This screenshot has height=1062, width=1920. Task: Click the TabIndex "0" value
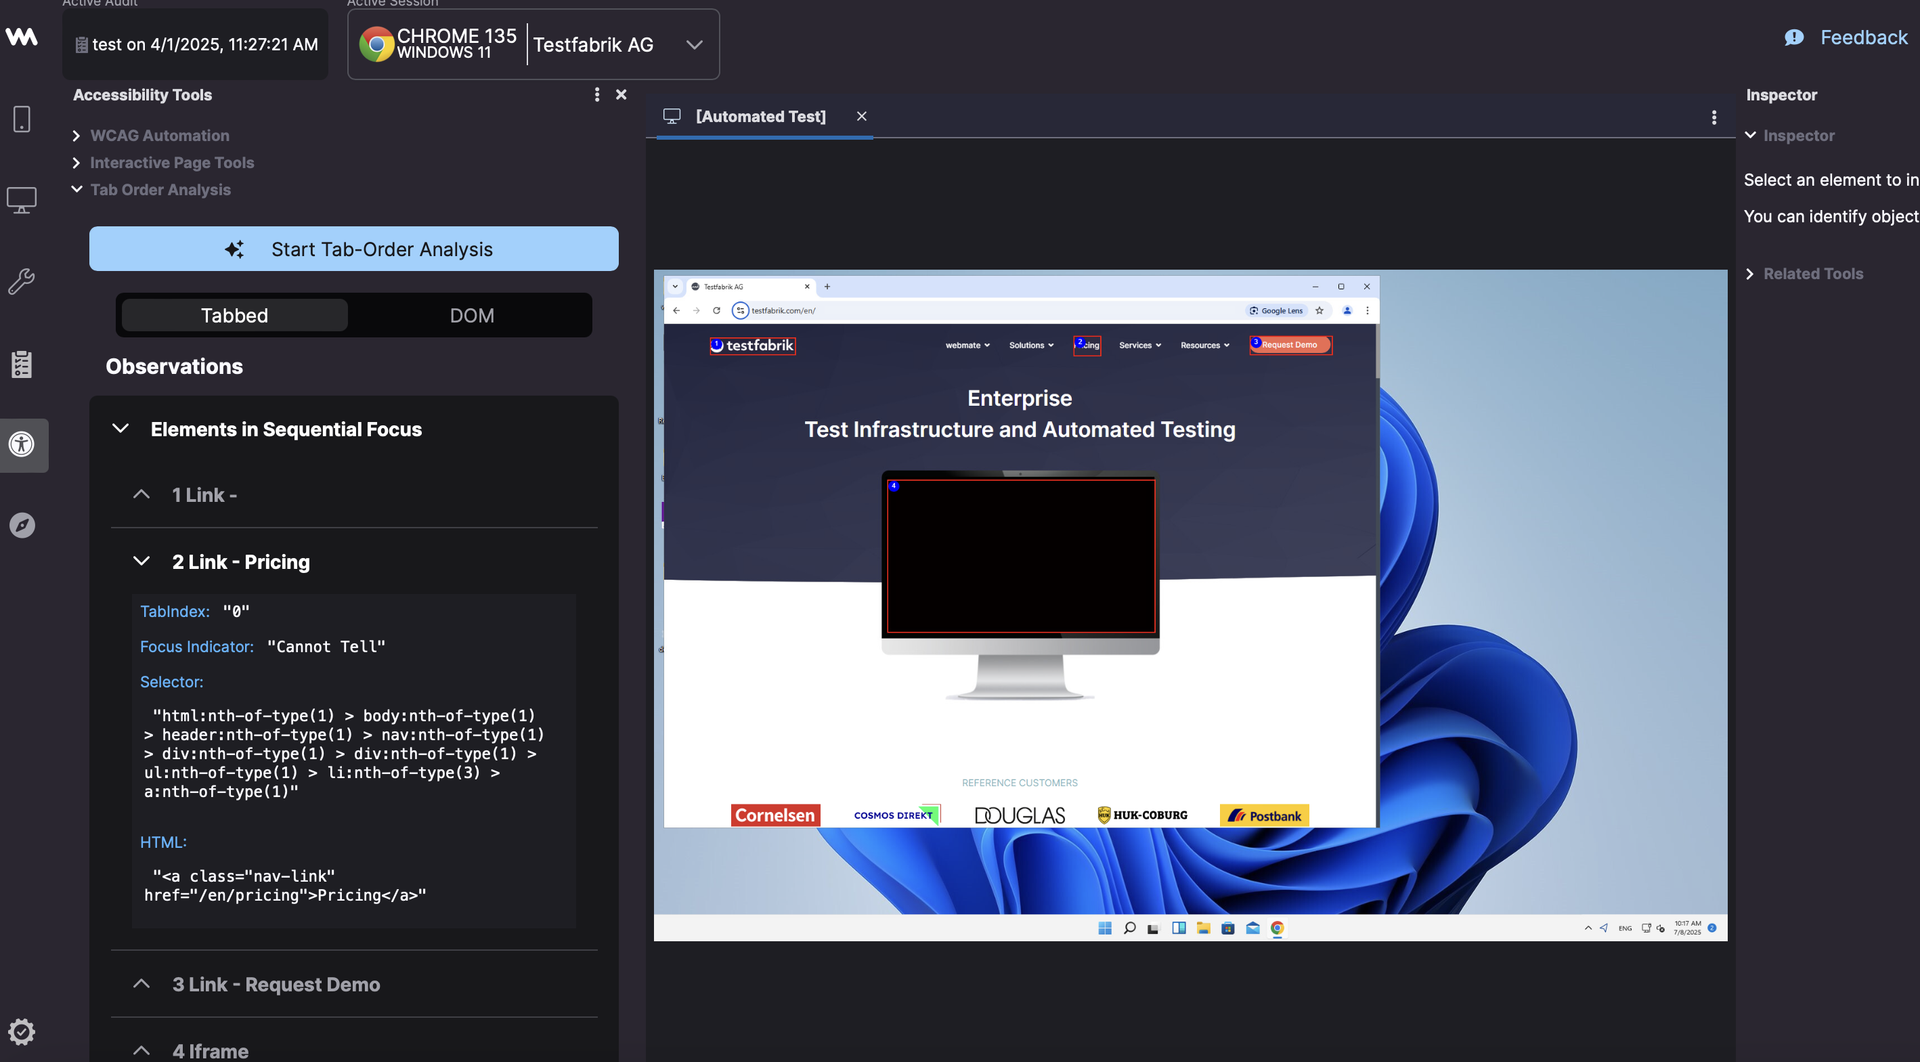236,611
